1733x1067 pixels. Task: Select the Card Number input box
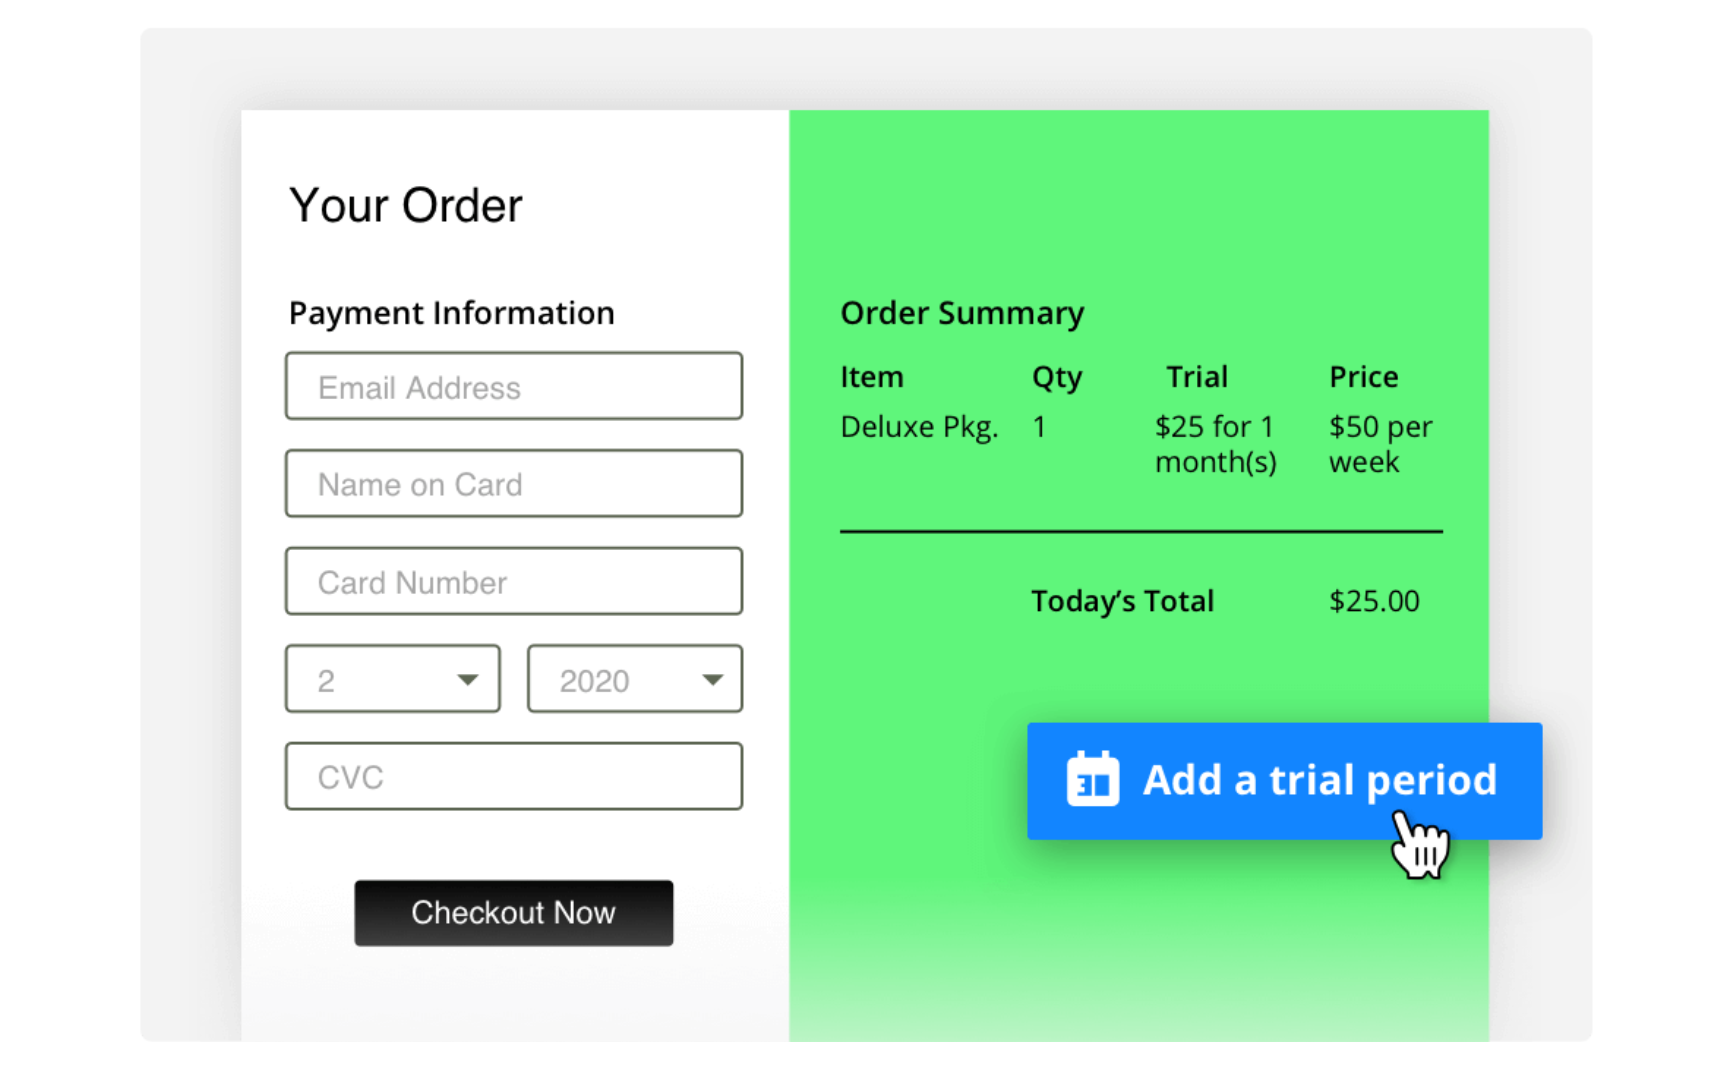(x=513, y=581)
